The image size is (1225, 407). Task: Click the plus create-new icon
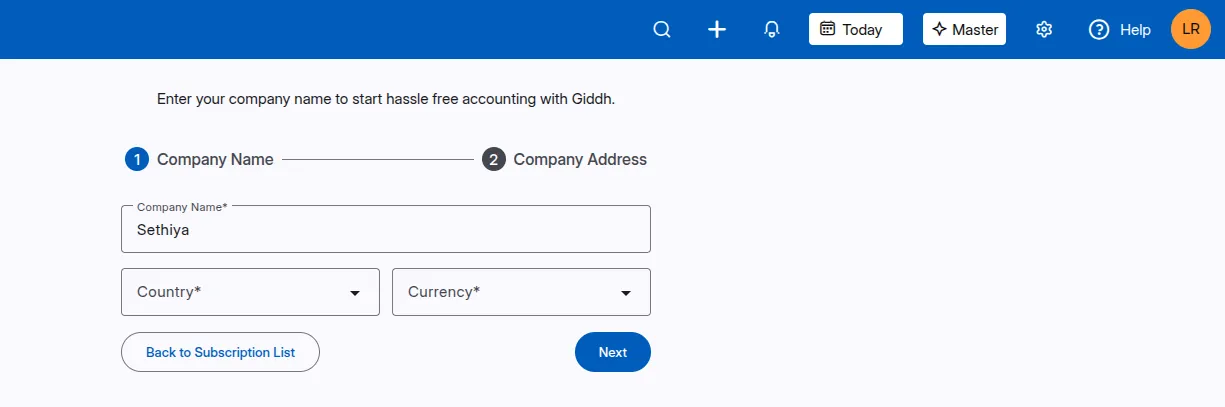point(716,29)
